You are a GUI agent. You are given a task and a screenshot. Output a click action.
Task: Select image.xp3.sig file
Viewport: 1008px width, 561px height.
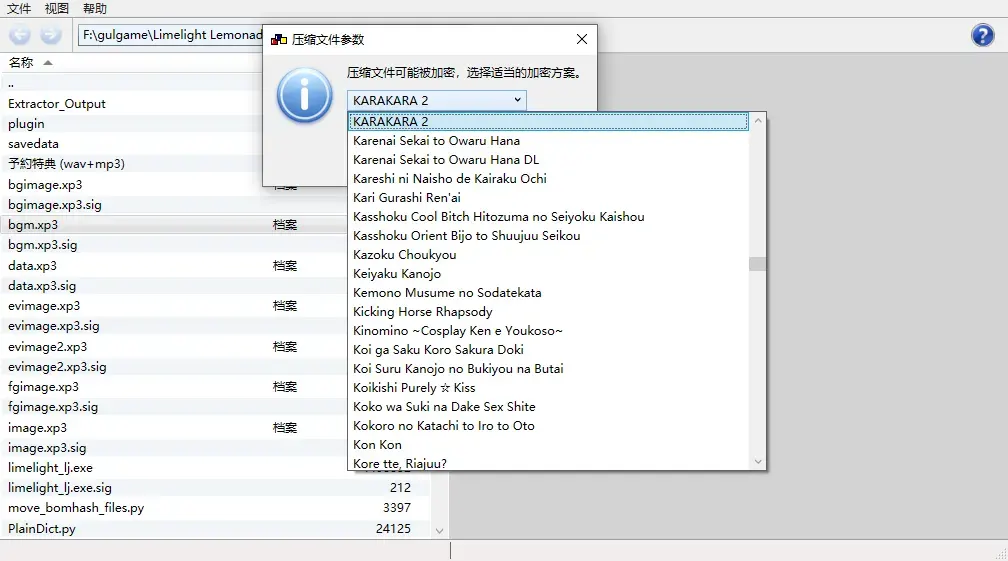47,447
